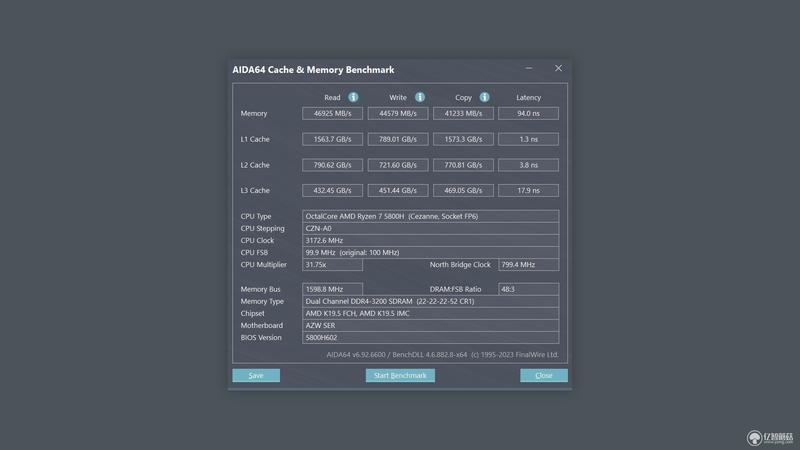Image resolution: width=800 pixels, height=450 pixels.
Task: Select Memory Write value 44579 MB/s
Action: (398, 113)
